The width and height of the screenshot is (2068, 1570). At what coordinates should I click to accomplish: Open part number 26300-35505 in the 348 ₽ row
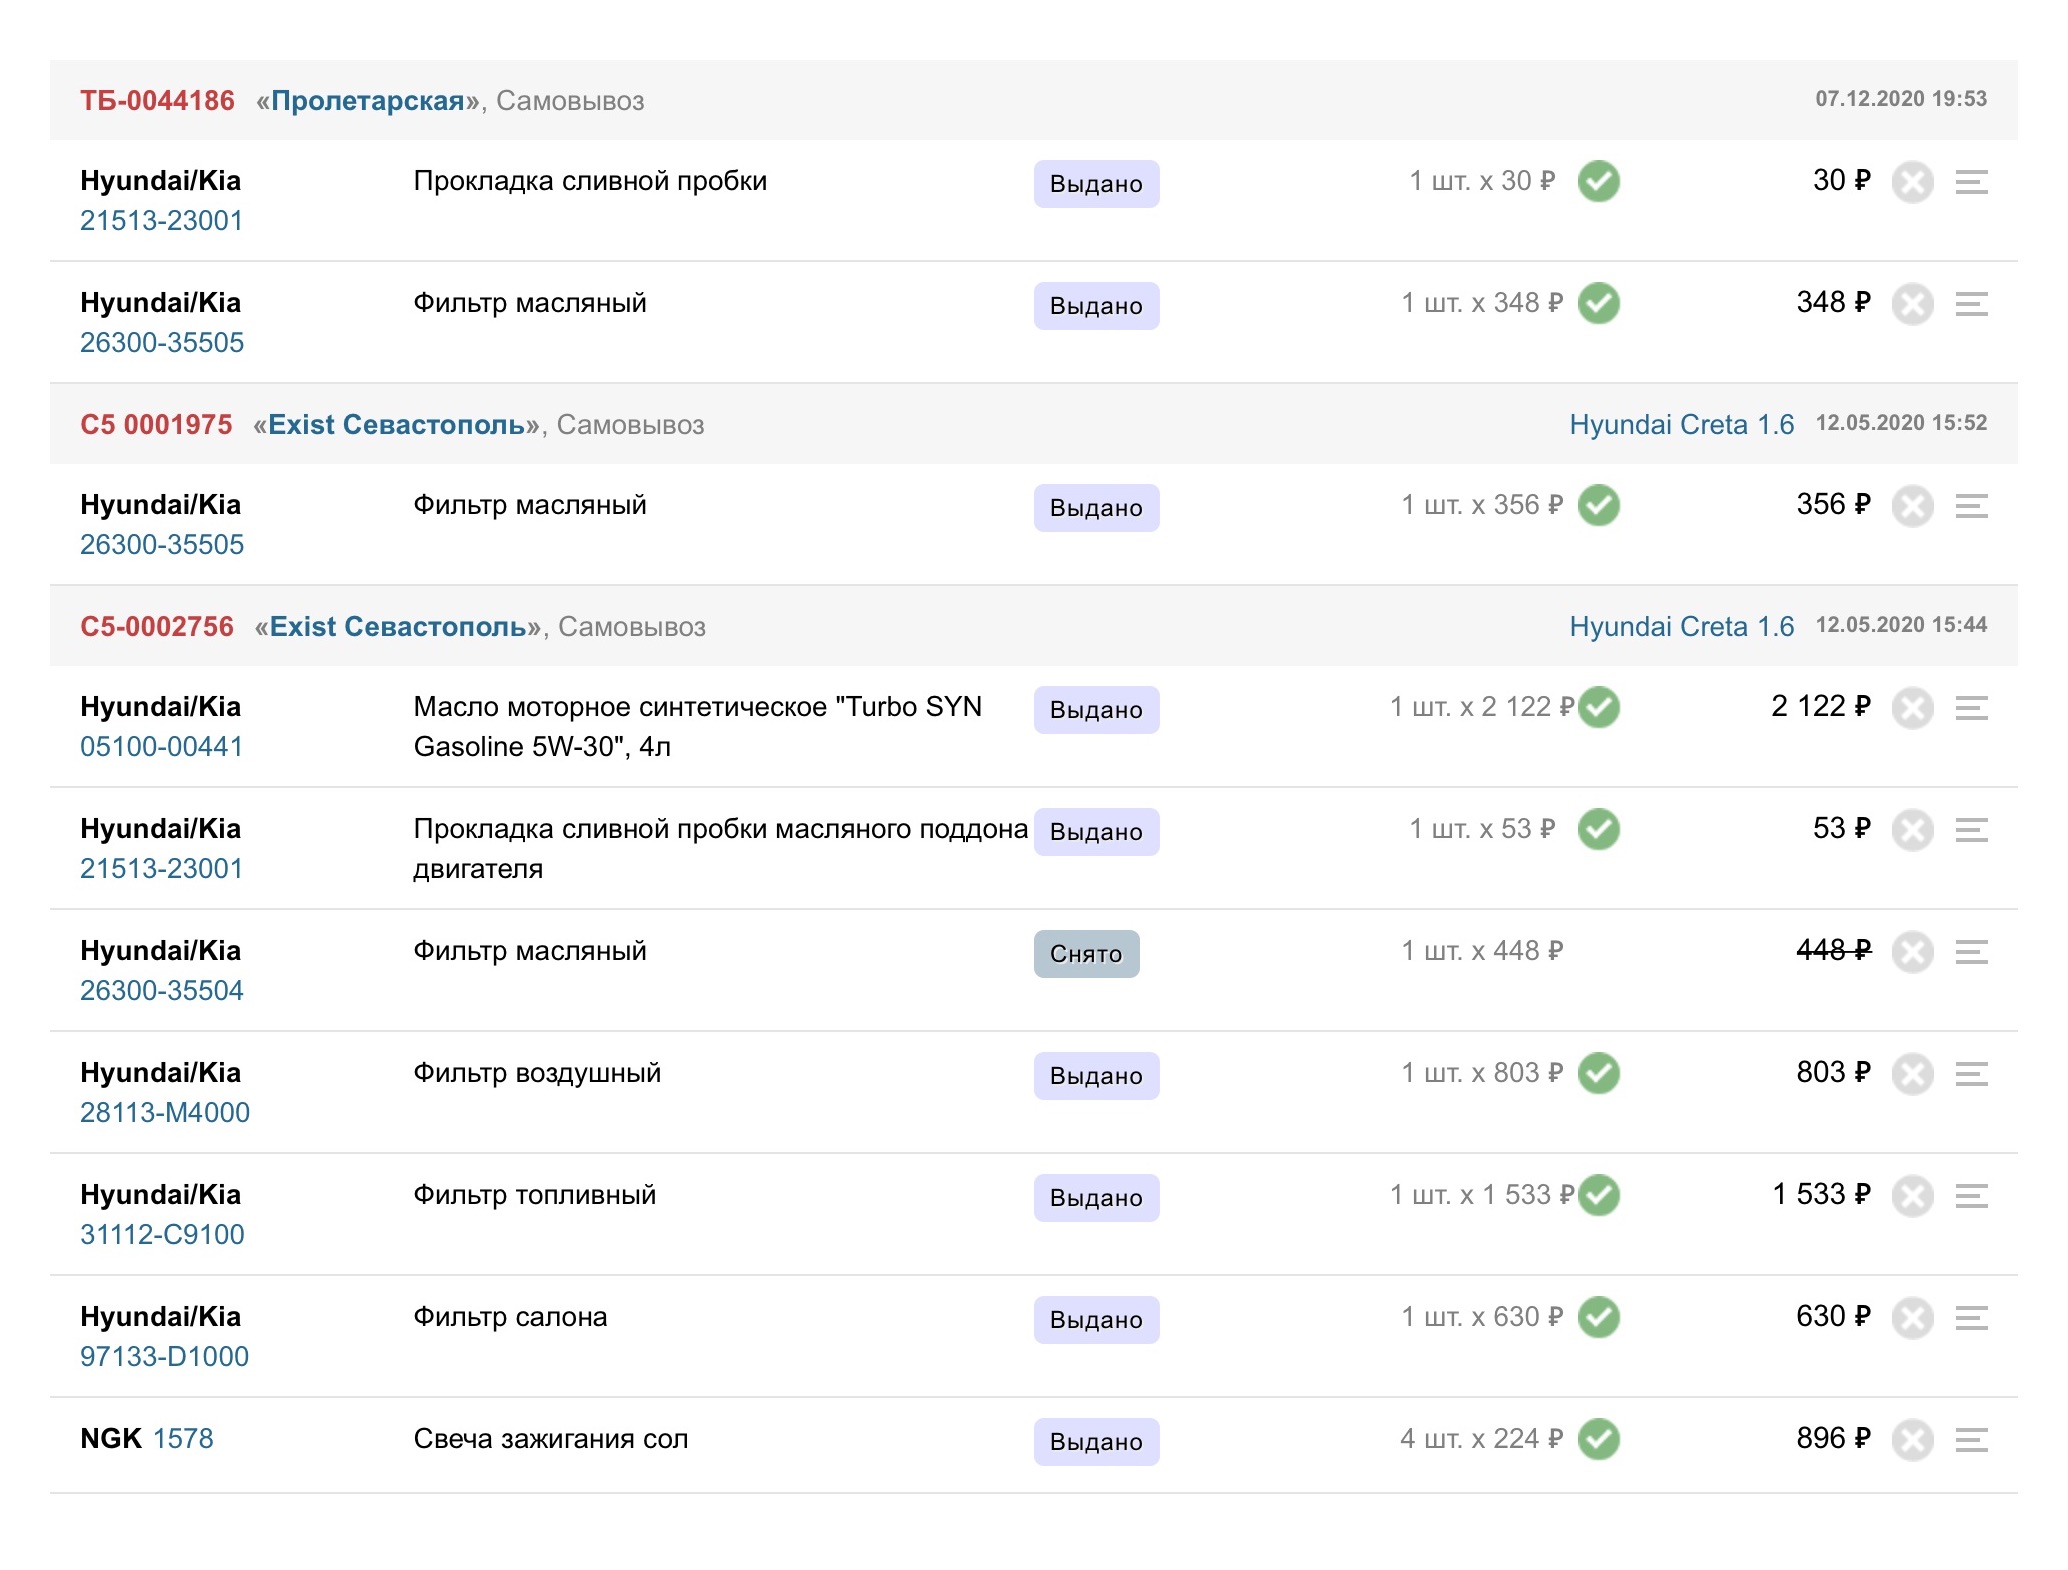[x=162, y=342]
